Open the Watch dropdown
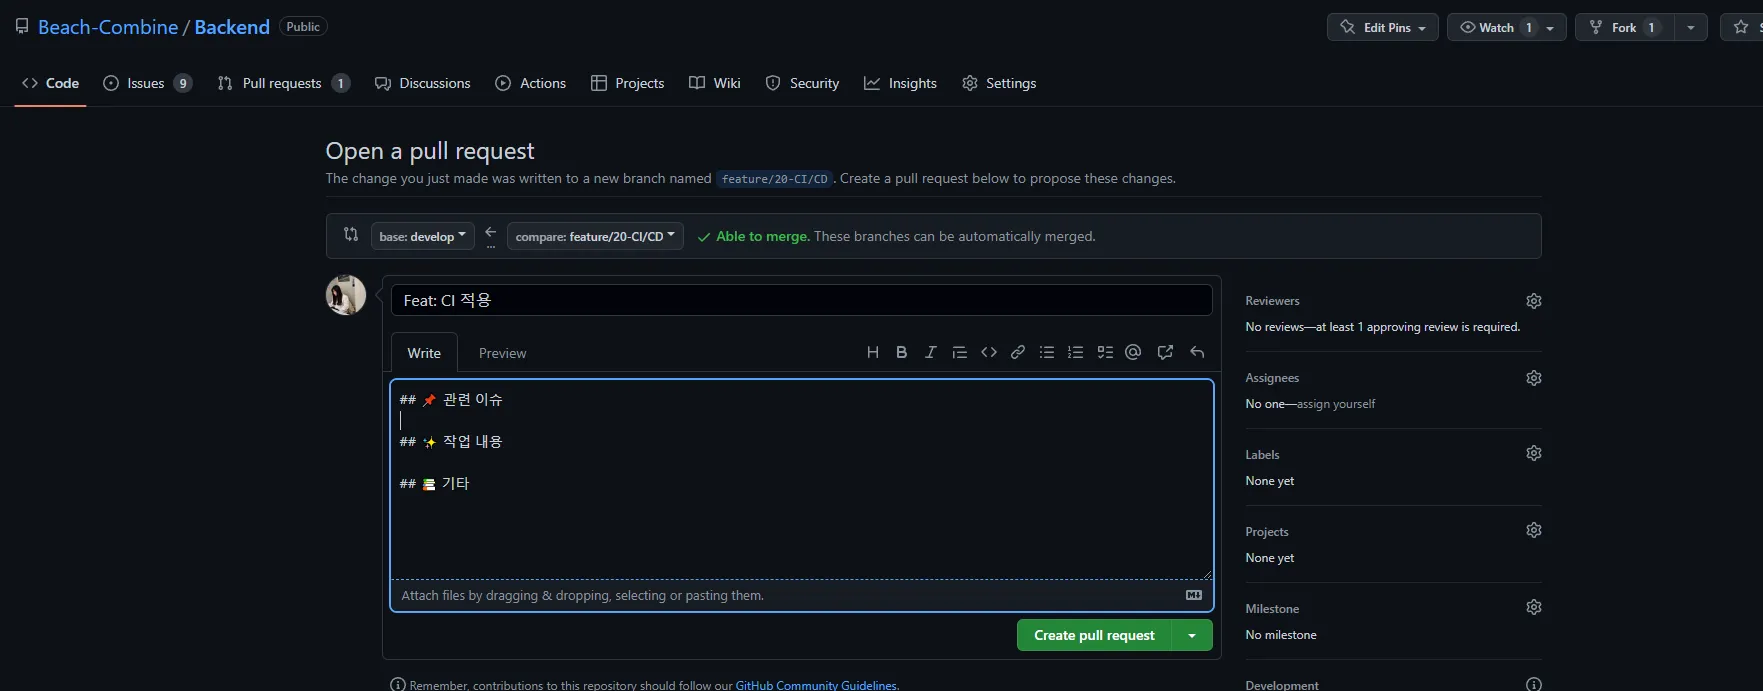Screen dimensions: 1763x691 pos(1507,27)
